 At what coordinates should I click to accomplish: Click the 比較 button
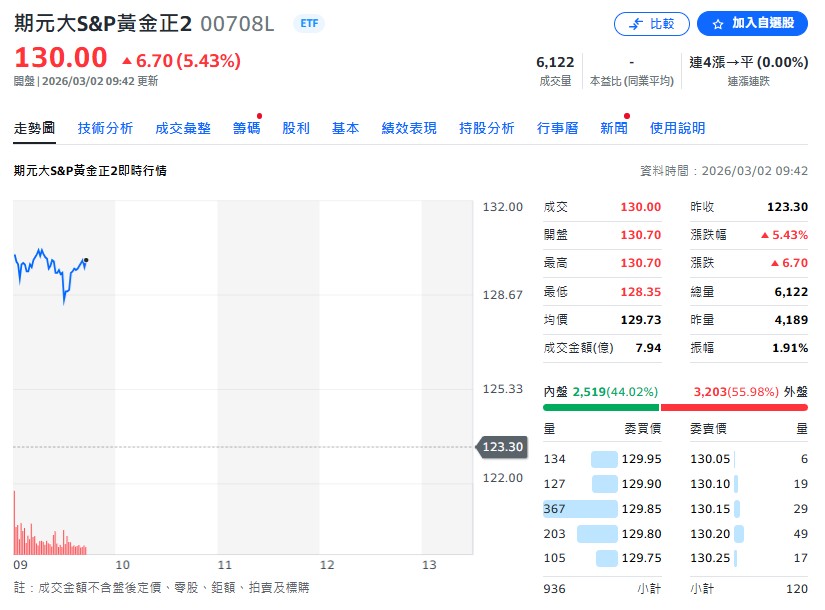(x=651, y=23)
